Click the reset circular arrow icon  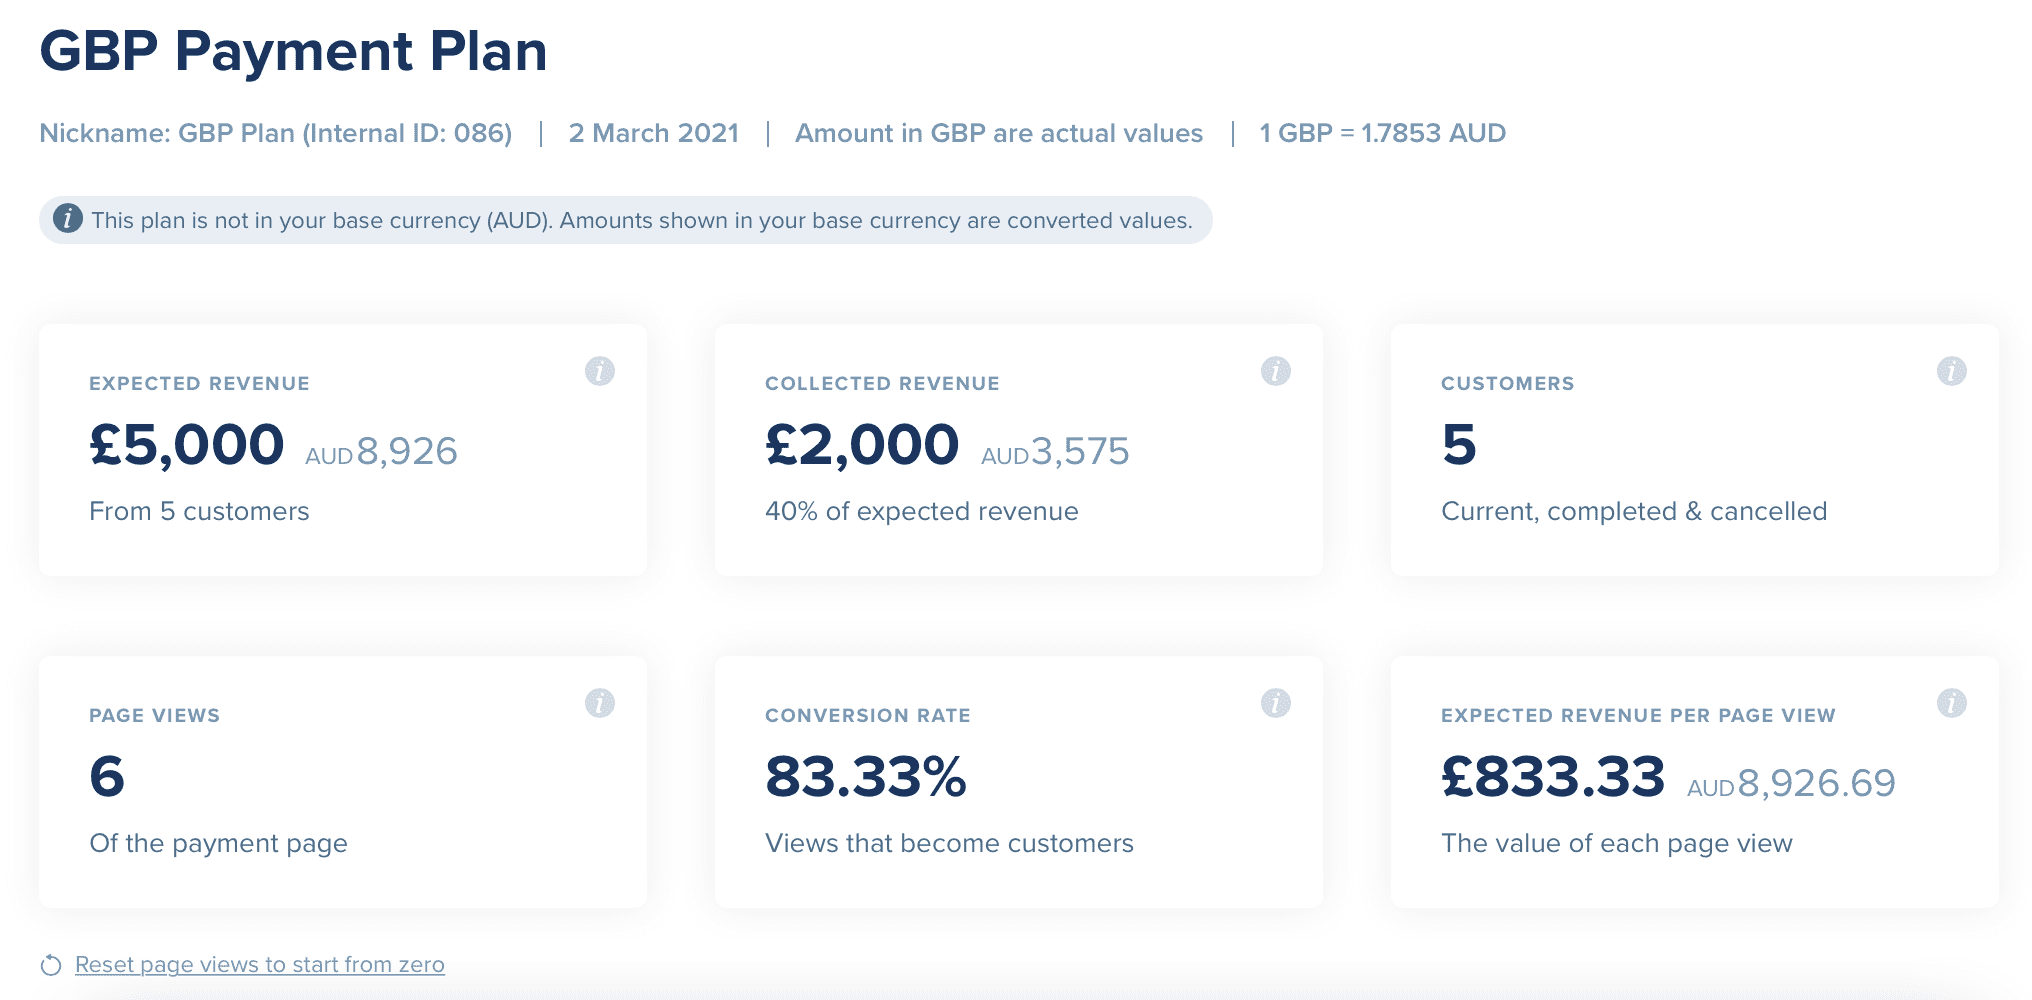(51, 965)
